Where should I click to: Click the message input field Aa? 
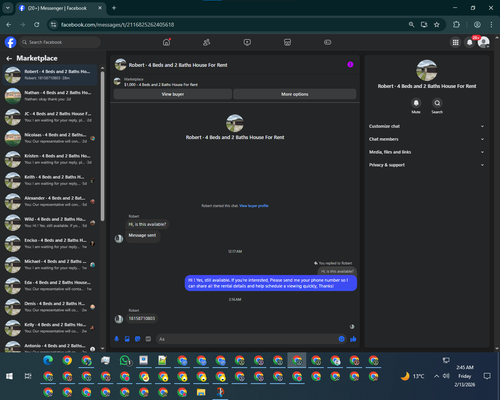pyautogui.click(x=247, y=339)
